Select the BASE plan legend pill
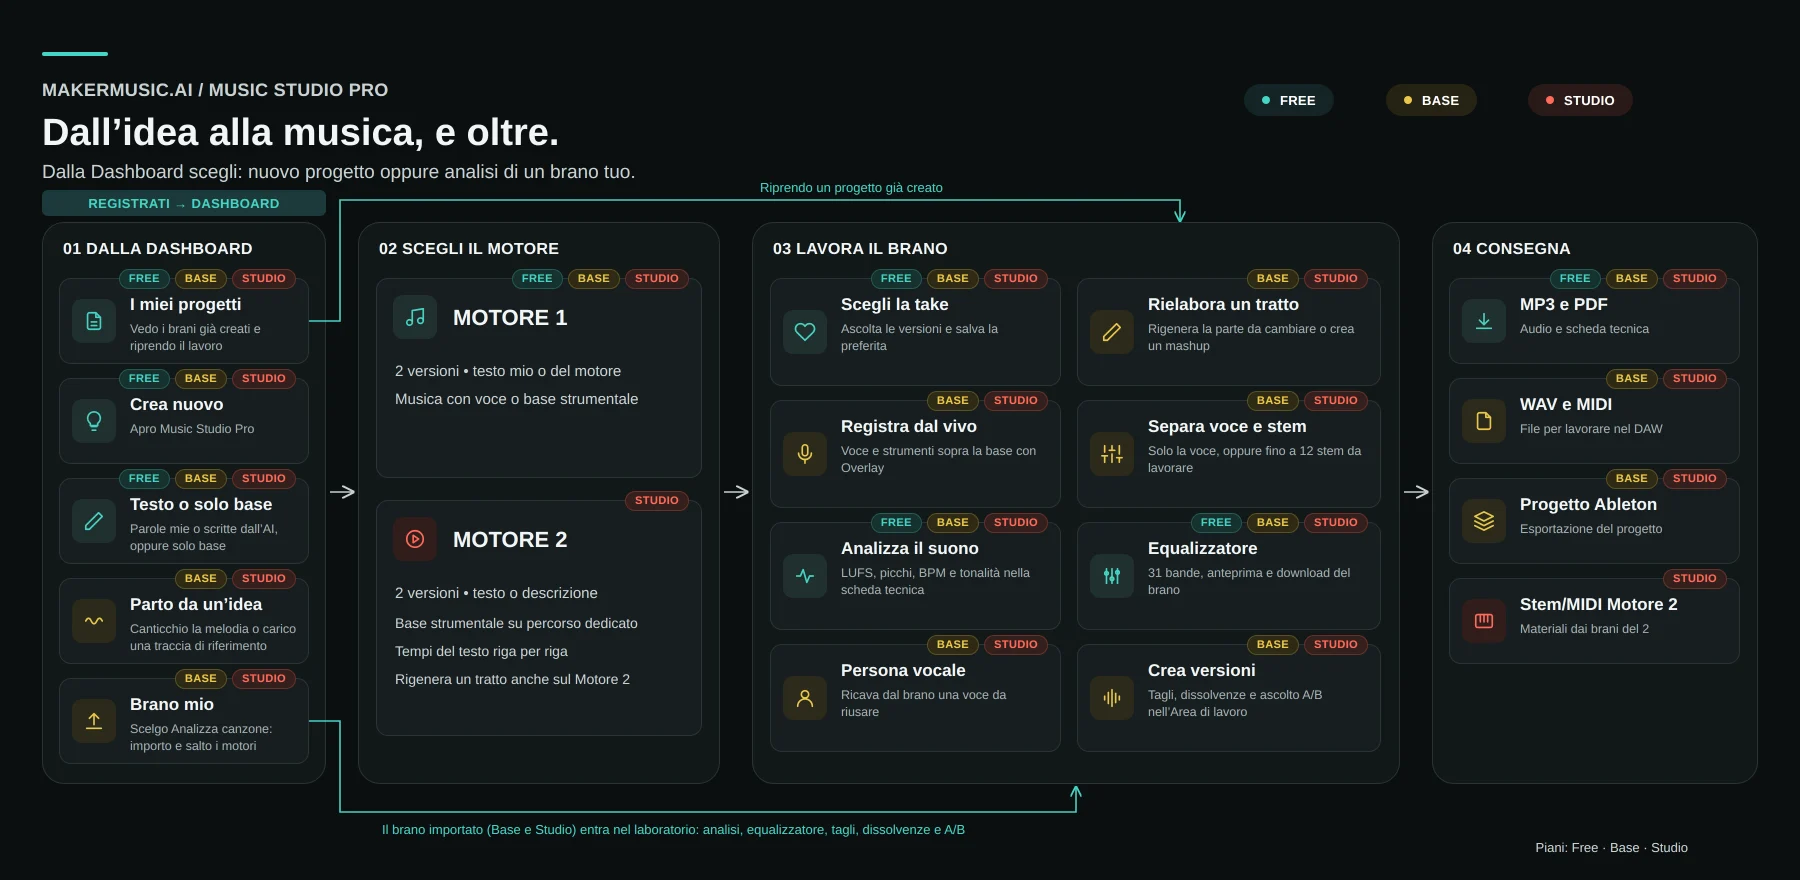 [x=1431, y=100]
